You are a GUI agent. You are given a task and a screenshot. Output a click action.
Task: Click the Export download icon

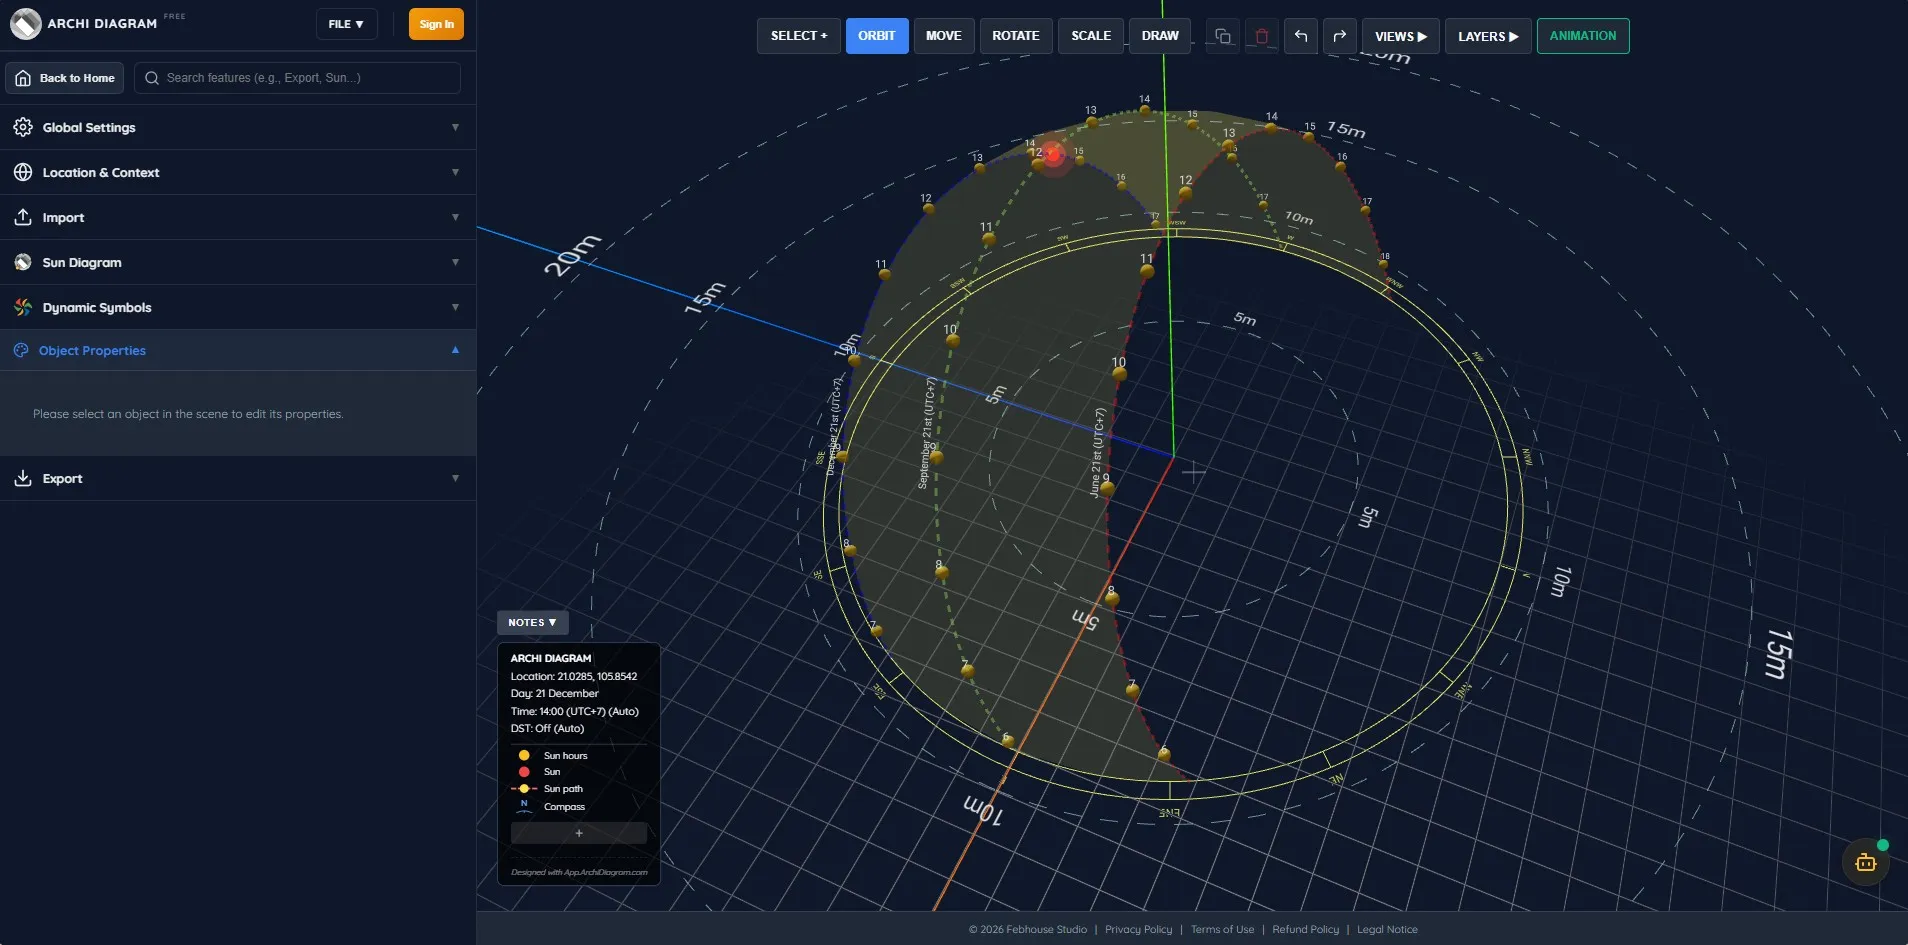pyautogui.click(x=23, y=478)
